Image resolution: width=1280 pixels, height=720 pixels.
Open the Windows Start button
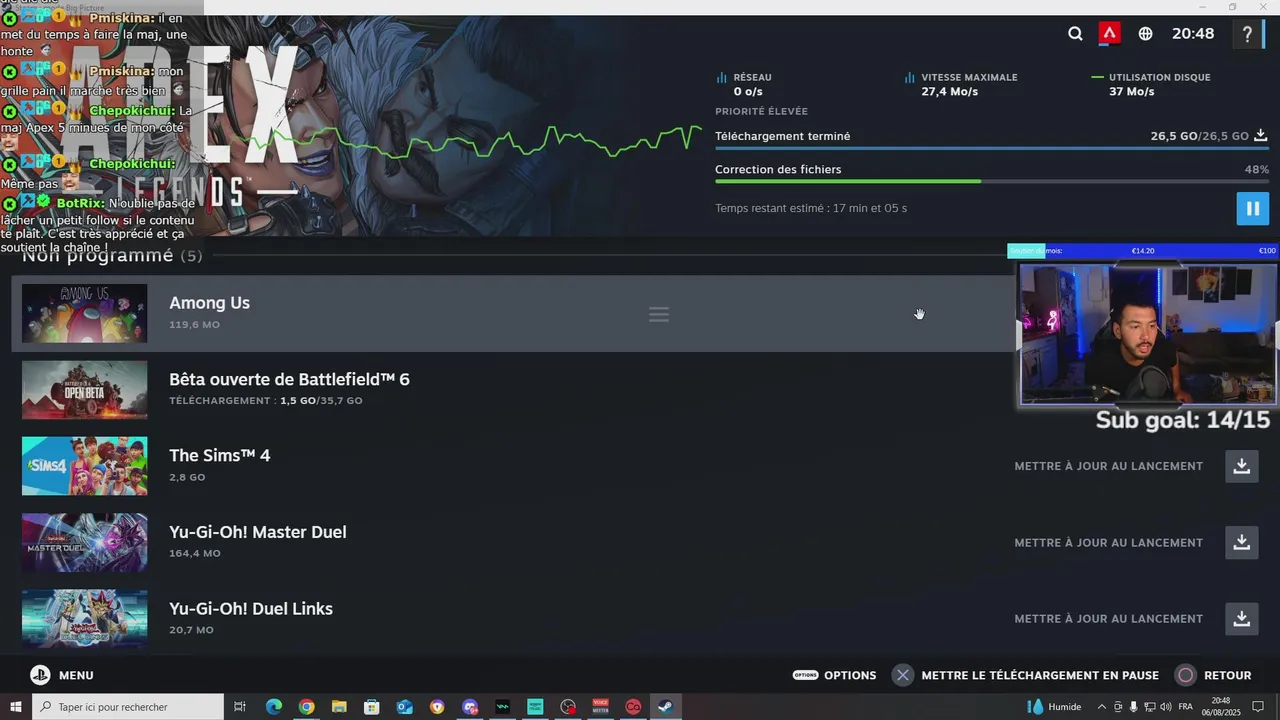click(x=15, y=707)
